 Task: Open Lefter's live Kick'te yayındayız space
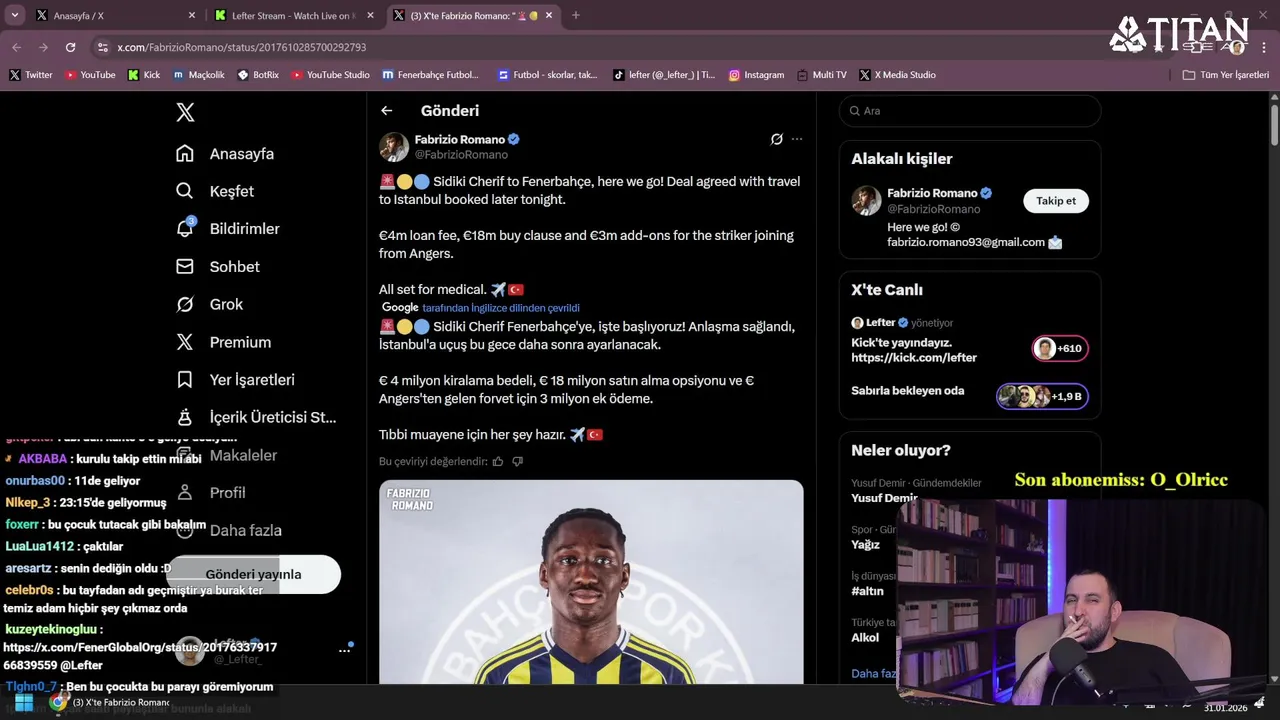point(914,350)
